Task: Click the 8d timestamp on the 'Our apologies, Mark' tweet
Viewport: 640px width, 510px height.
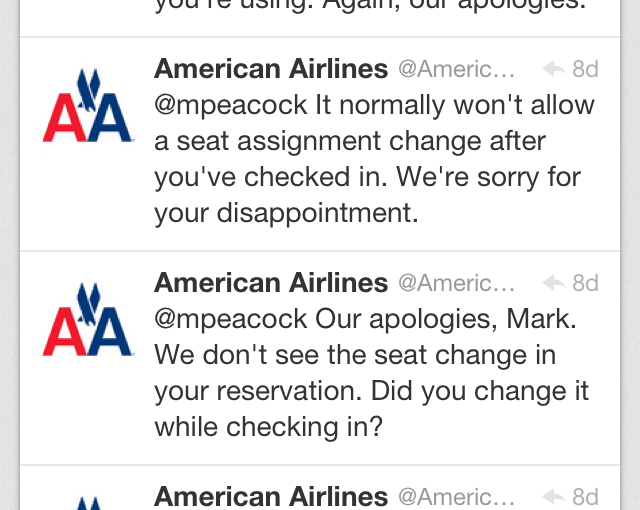Action: click(x=585, y=283)
